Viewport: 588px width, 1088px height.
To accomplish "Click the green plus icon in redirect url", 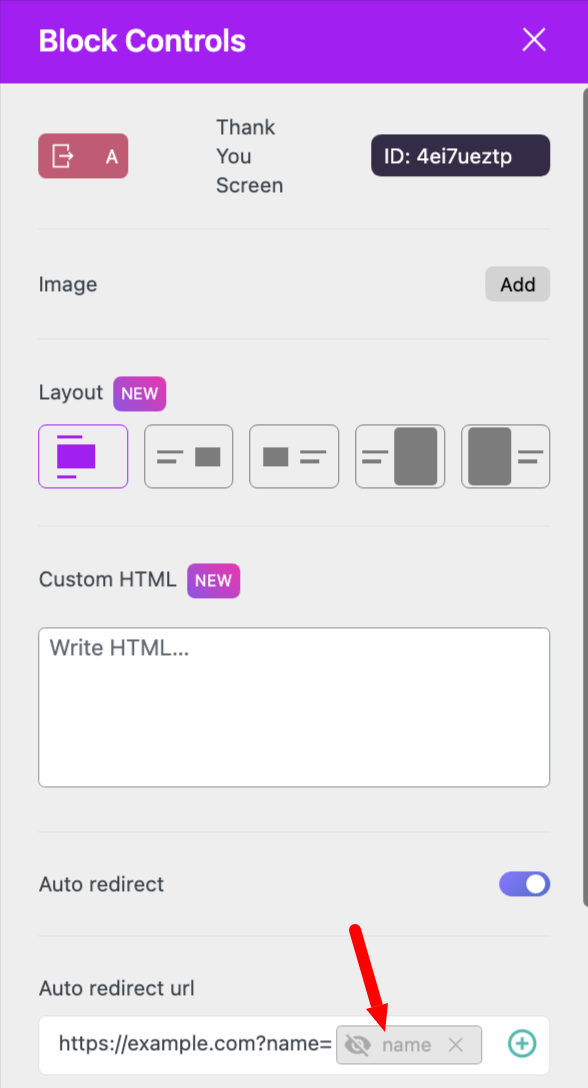I will tap(522, 1043).
